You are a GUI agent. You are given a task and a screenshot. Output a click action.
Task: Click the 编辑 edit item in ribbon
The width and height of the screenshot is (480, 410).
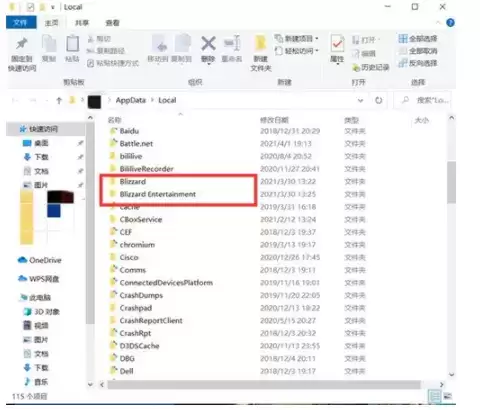tap(364, 54)
